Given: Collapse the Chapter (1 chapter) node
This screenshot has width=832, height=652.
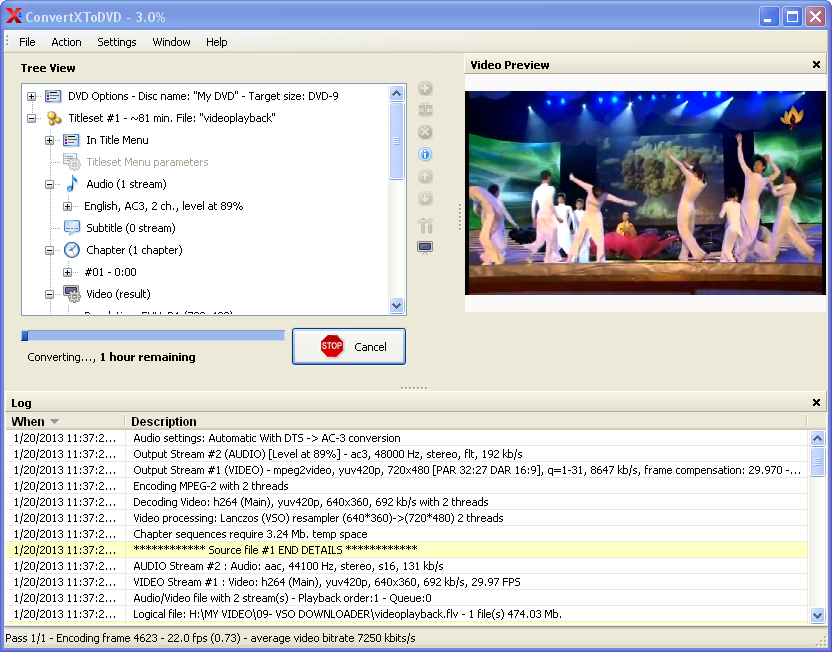Looking at the screenshot, I should [x=49, y=250].
